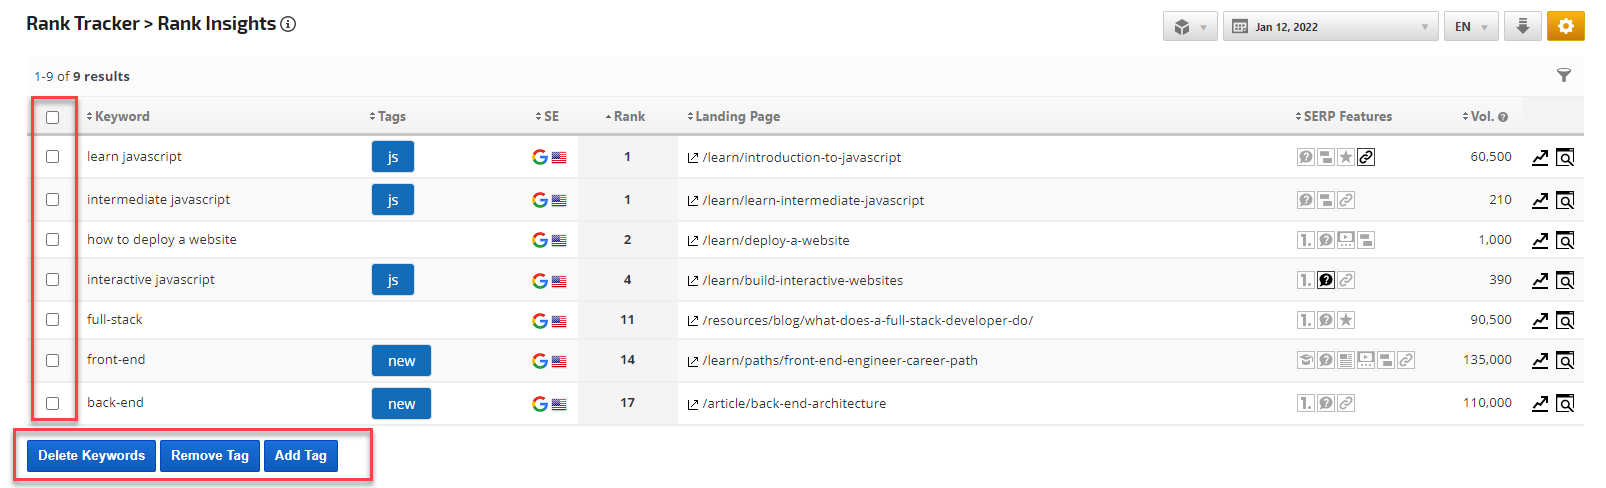The image size is (1606, 488).
Task: Click the js tag on interactive javascript
Action: tap(393, 280)
